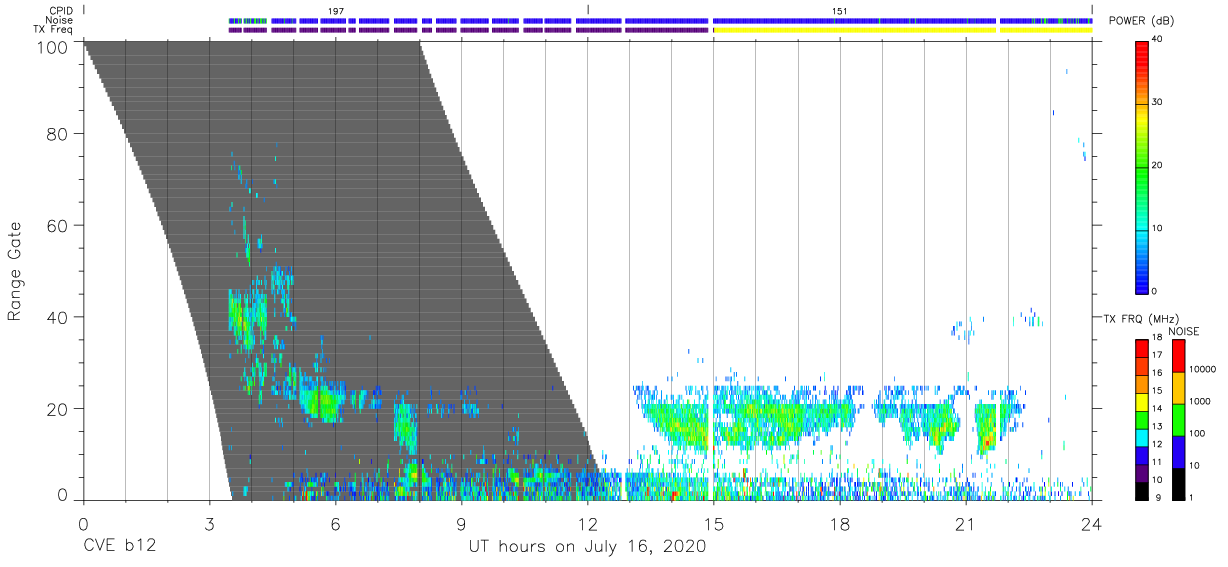Screen dimensions: 1228x567
Task: Click the "18" tick on the UT hours axis
Action: (x=840, y=522)
